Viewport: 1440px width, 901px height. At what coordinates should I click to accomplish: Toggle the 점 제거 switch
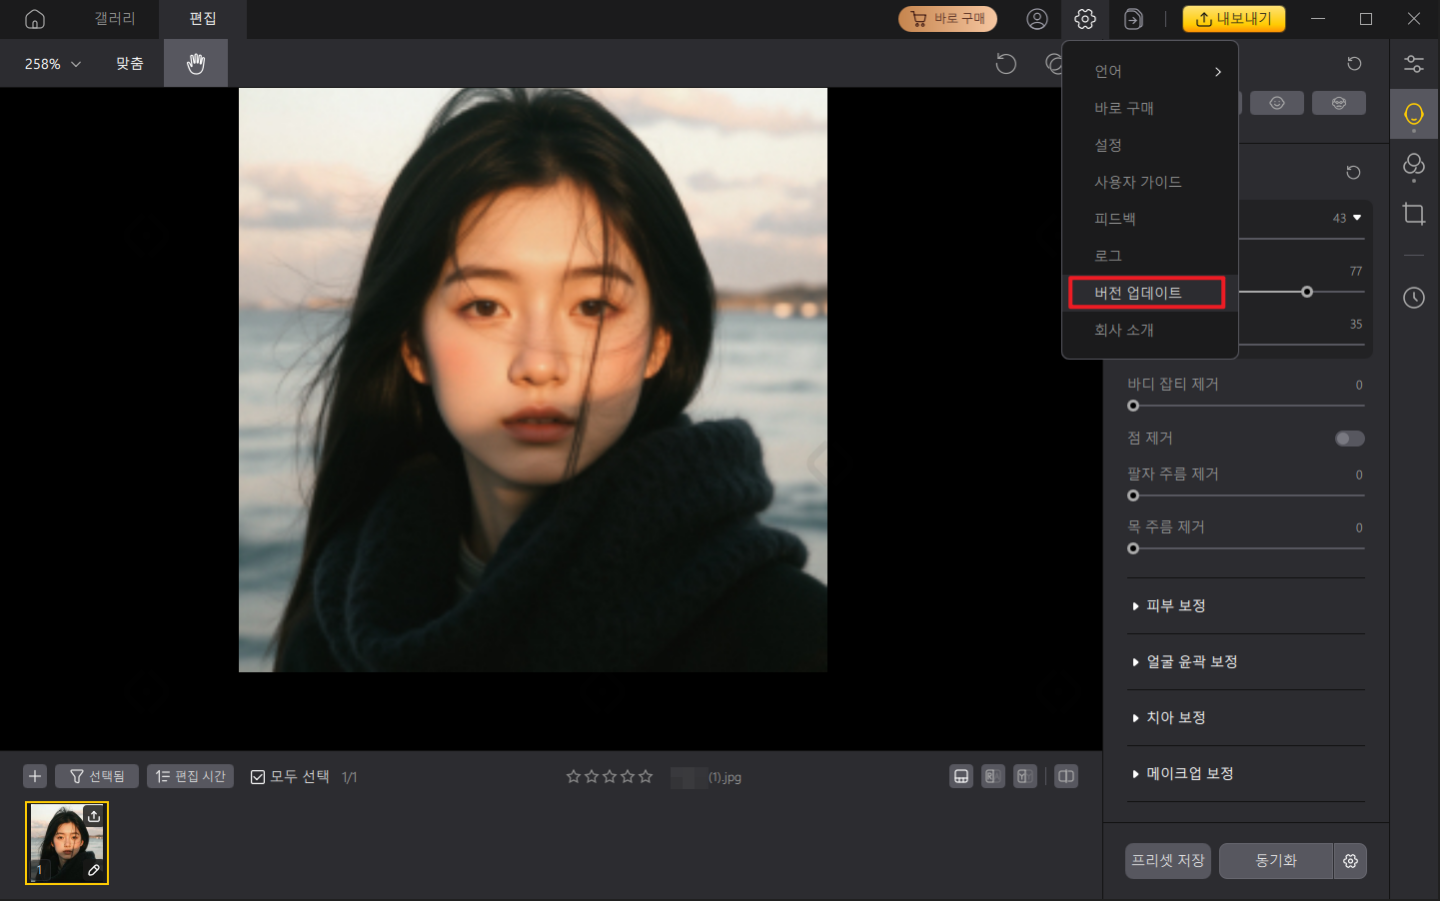click(1349, 439)
